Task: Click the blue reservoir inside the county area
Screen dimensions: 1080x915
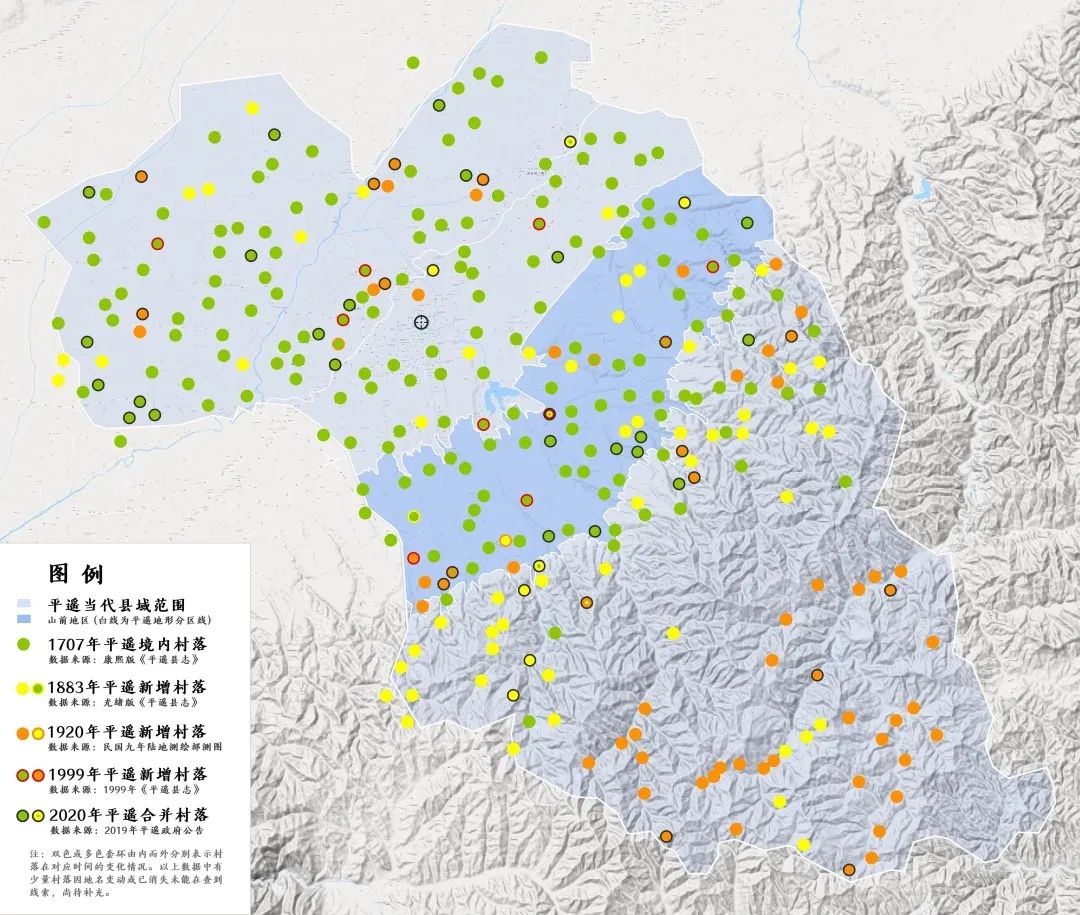Action: [499, 400]
